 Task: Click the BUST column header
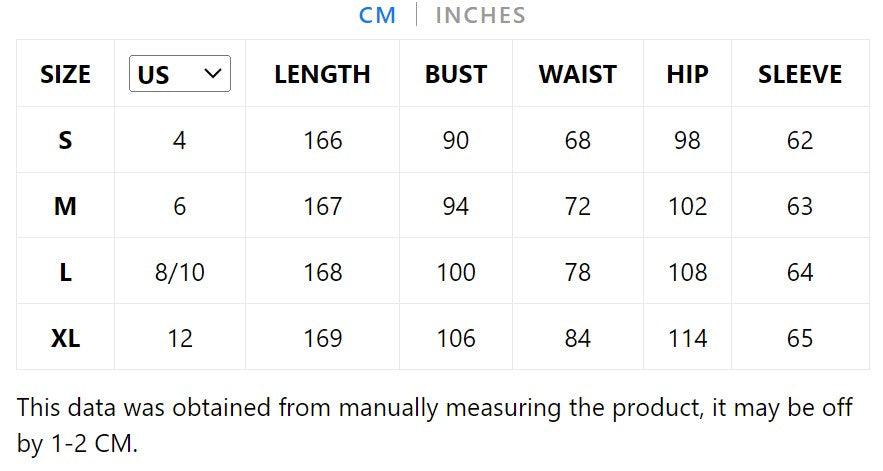[455, 74]
